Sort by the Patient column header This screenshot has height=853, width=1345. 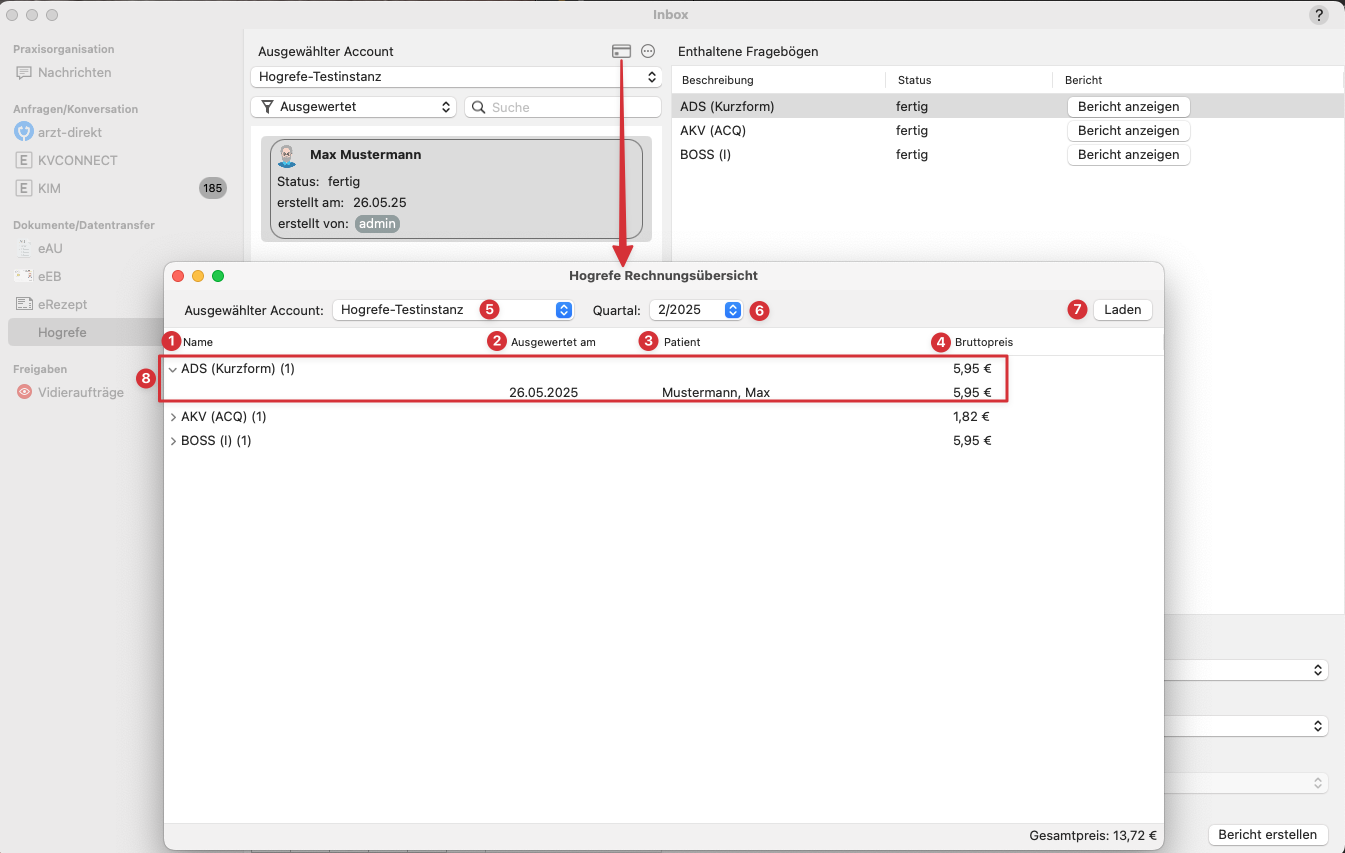tap(682, 342)
